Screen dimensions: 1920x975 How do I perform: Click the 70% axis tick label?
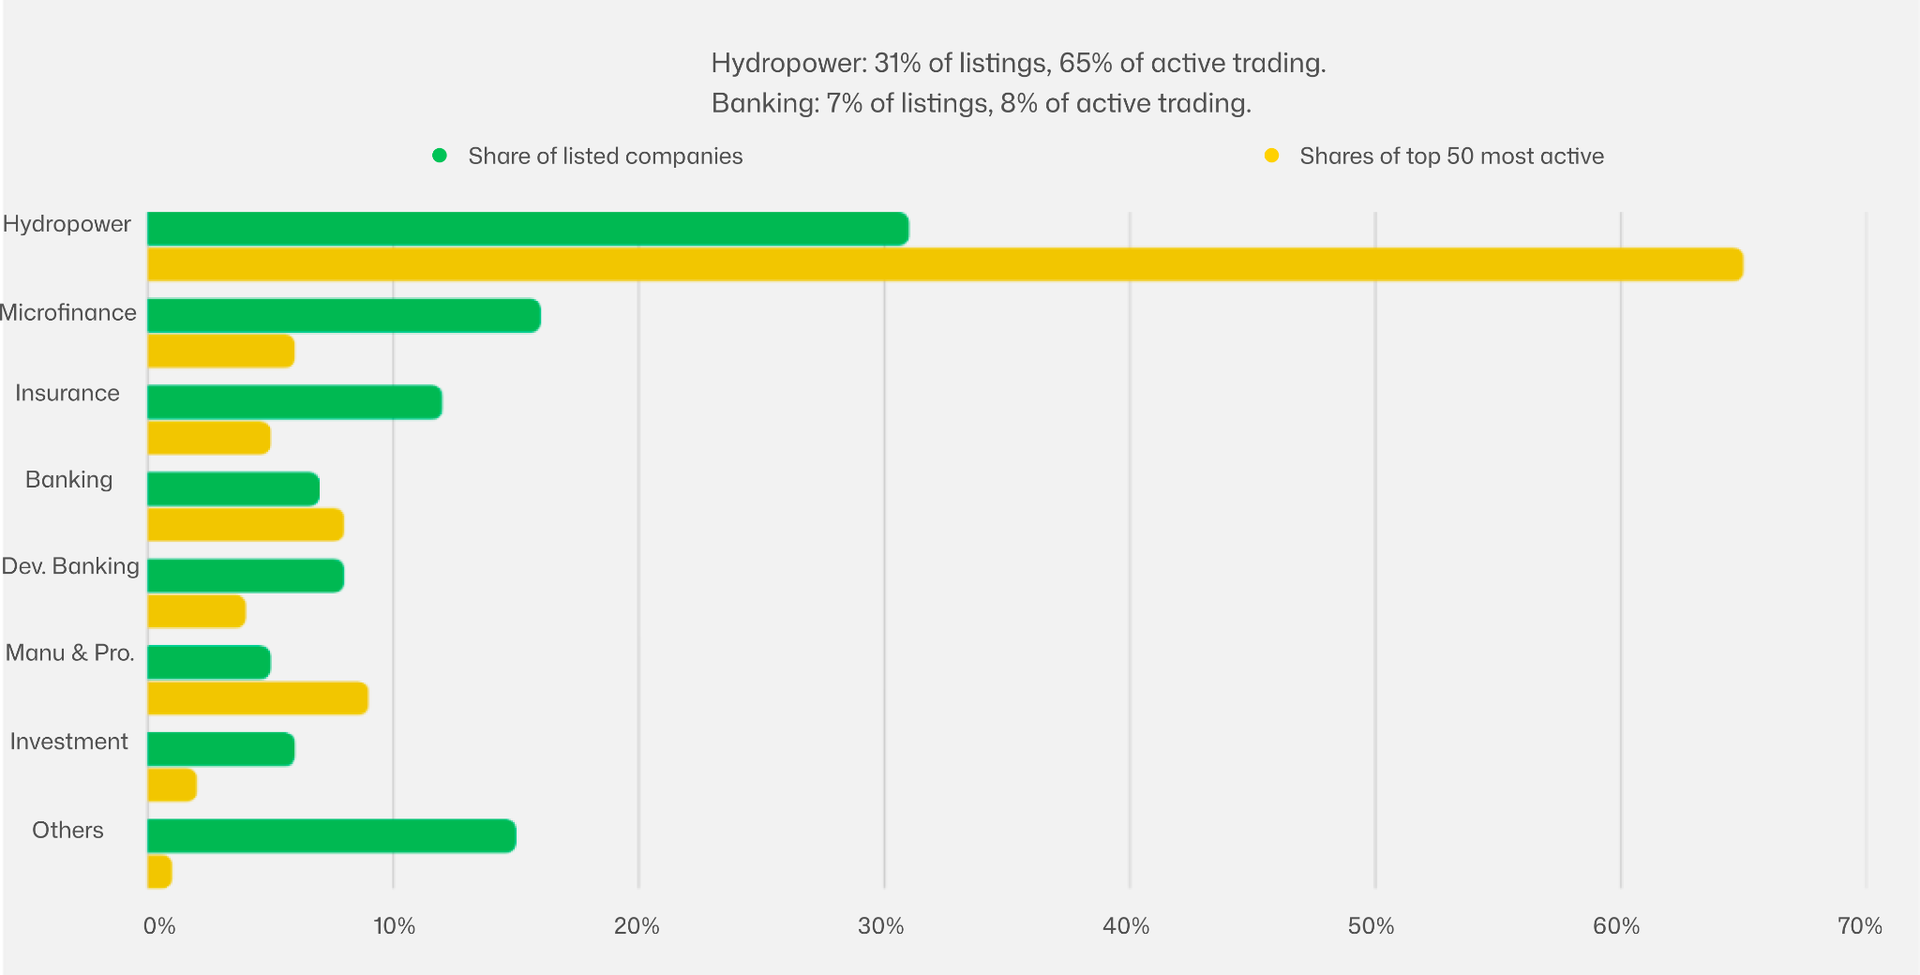coord(1859,926)
